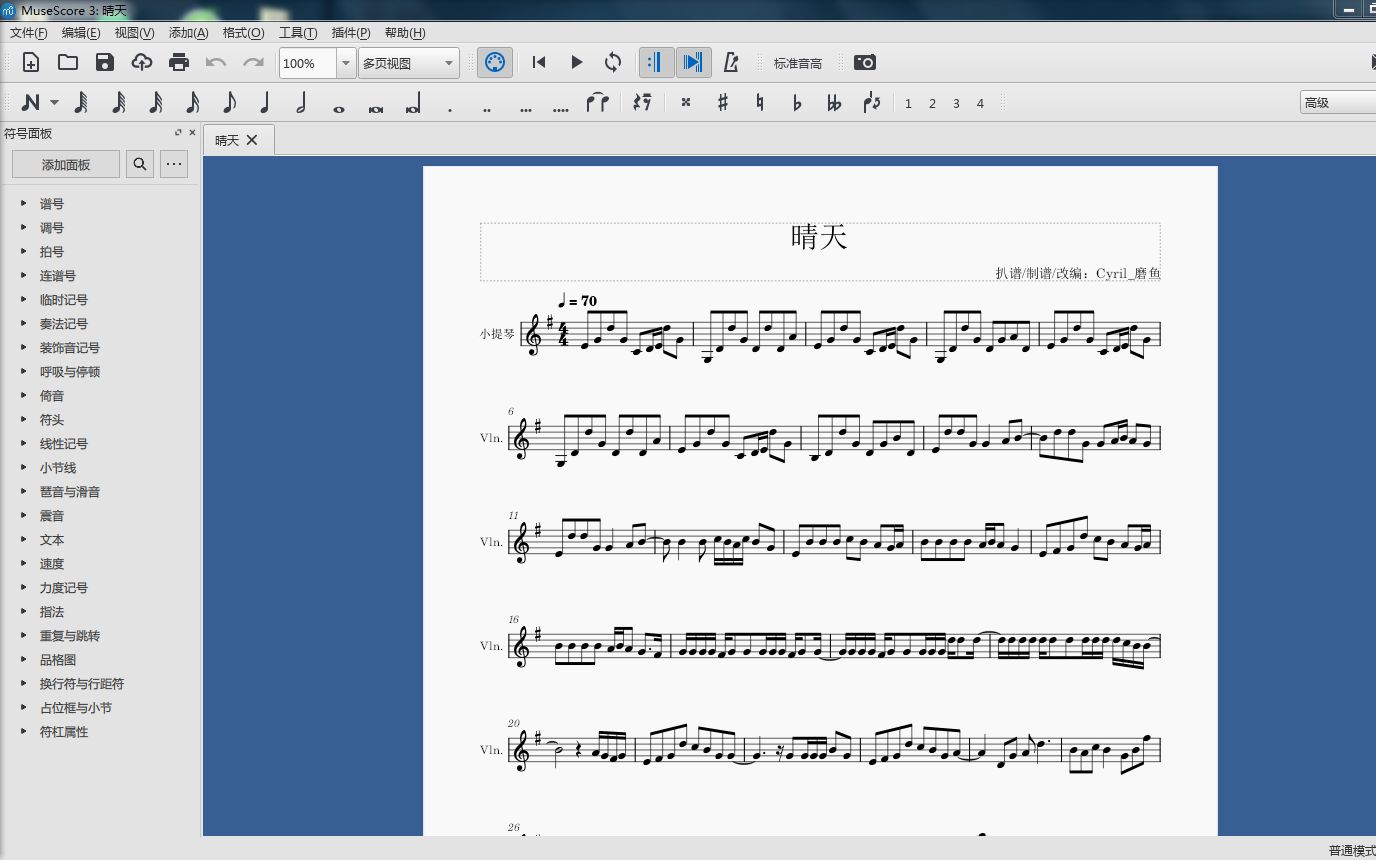This screenshot has height=860, width=1376.
Task: Start score playback
Action: click(x=576, y=62)
